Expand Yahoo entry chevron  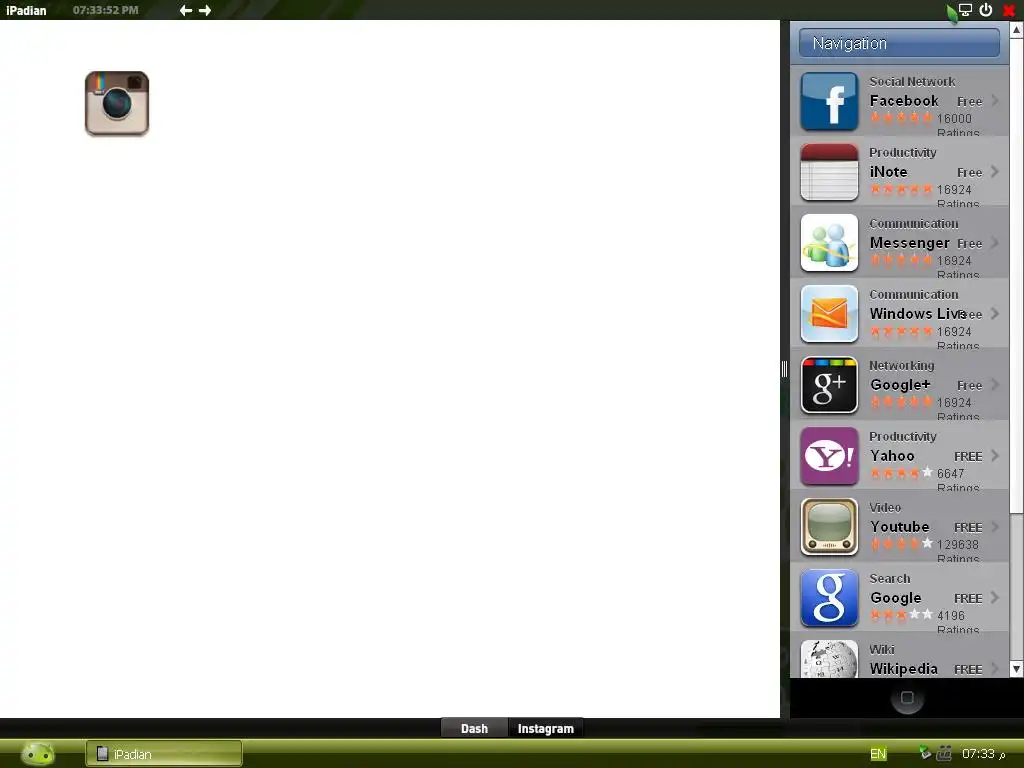pos(995,456)
